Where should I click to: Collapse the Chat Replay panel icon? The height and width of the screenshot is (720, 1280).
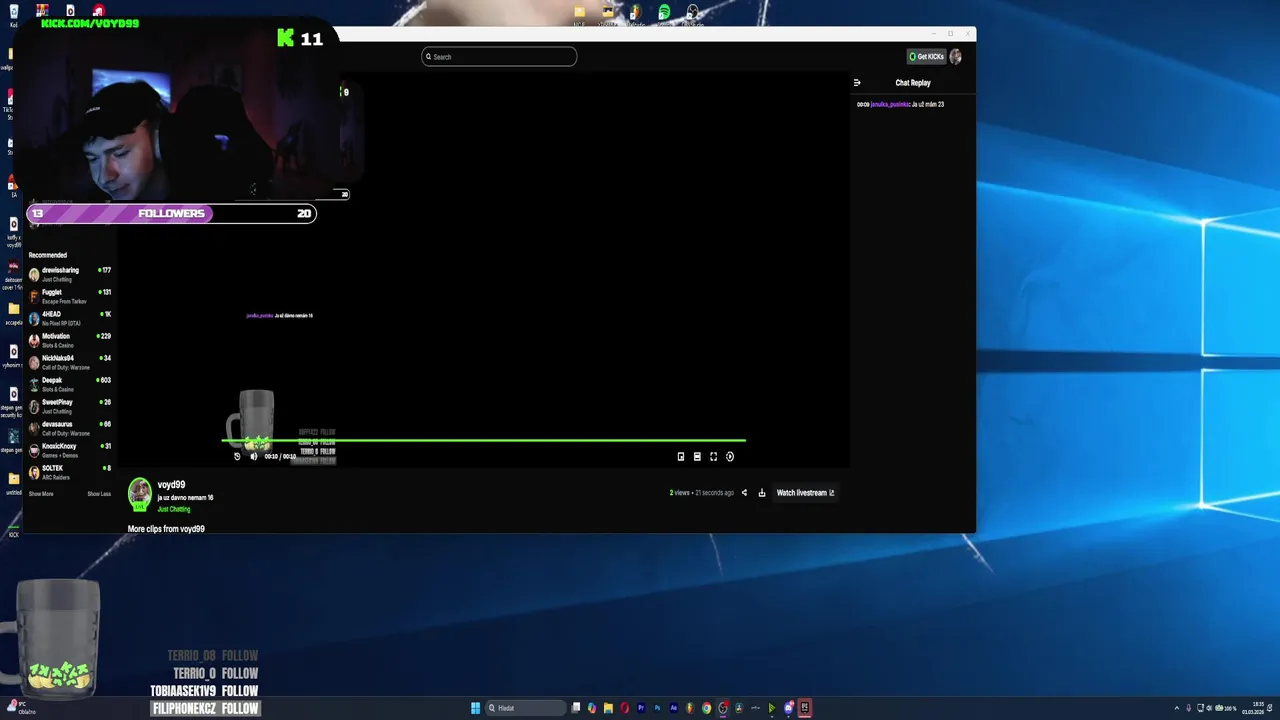click(x=857, y=83)
